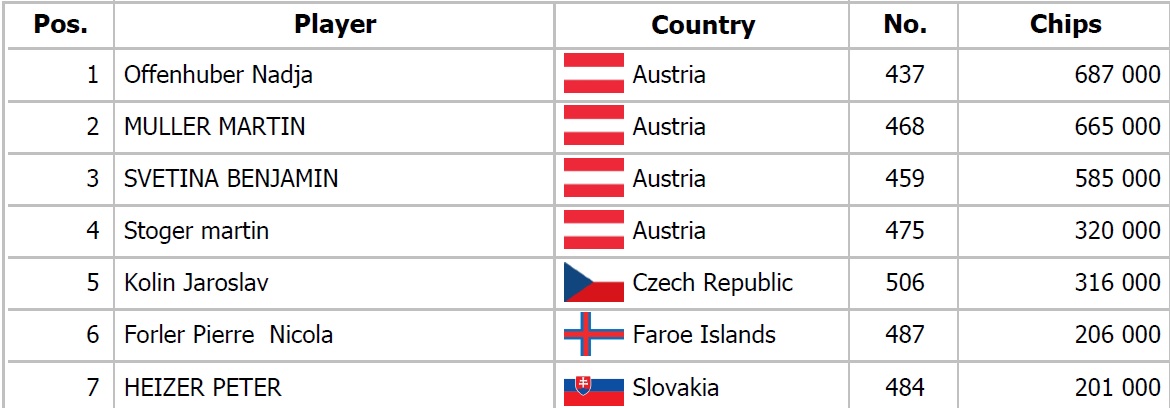Click the No. column header
Image resolution: width=1170 pixels, height=408 pixels.
pos(904,25)
